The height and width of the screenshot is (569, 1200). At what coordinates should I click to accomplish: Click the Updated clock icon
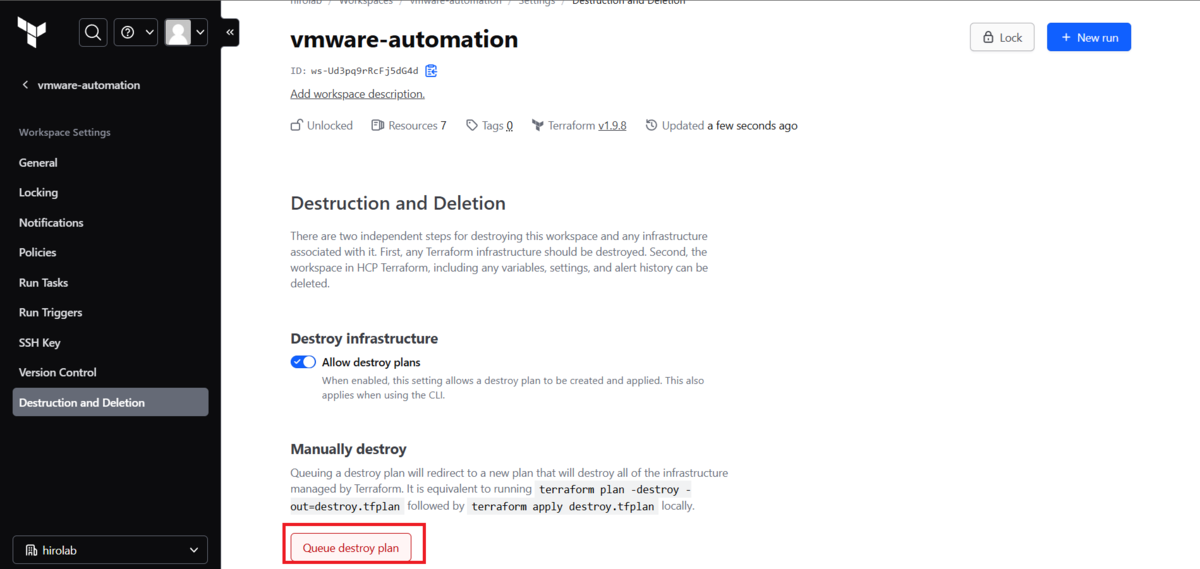(652, 126)
